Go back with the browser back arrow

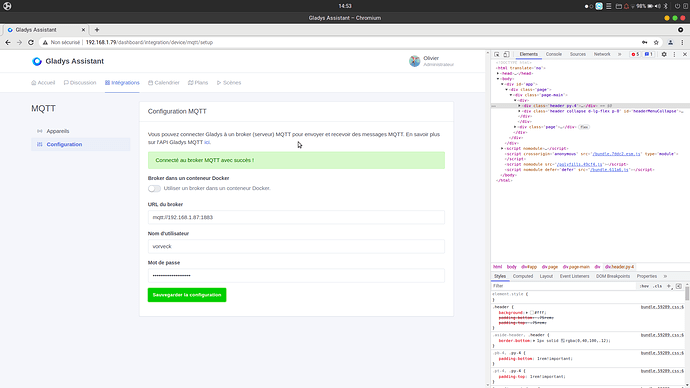(7, 42)
